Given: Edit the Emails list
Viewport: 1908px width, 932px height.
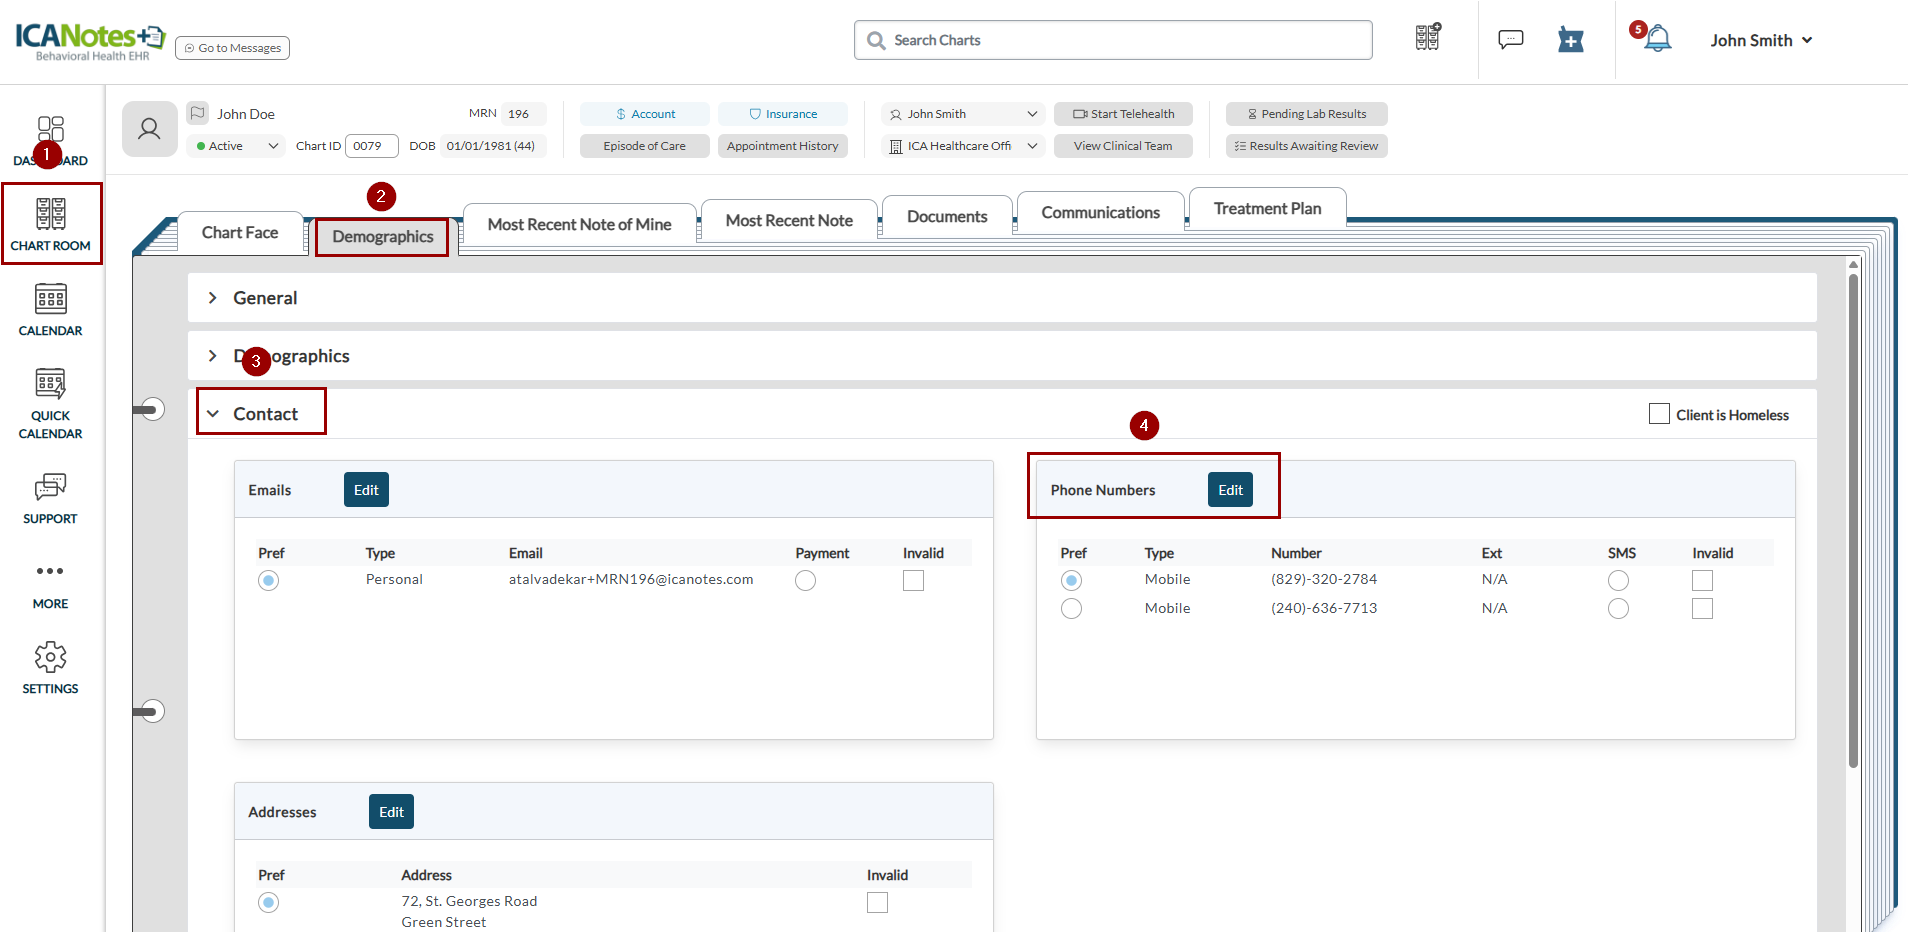Looking at the screenshot, I should (366, 490).
